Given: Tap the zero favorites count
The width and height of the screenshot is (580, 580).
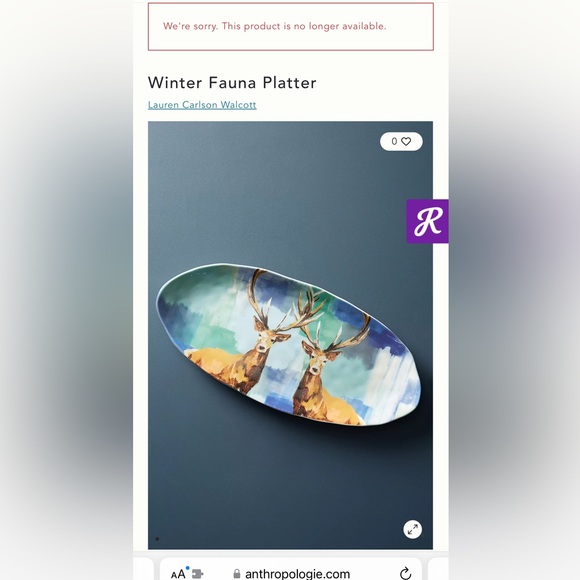Looking at the screenshot, I should [x=394, y=141].
